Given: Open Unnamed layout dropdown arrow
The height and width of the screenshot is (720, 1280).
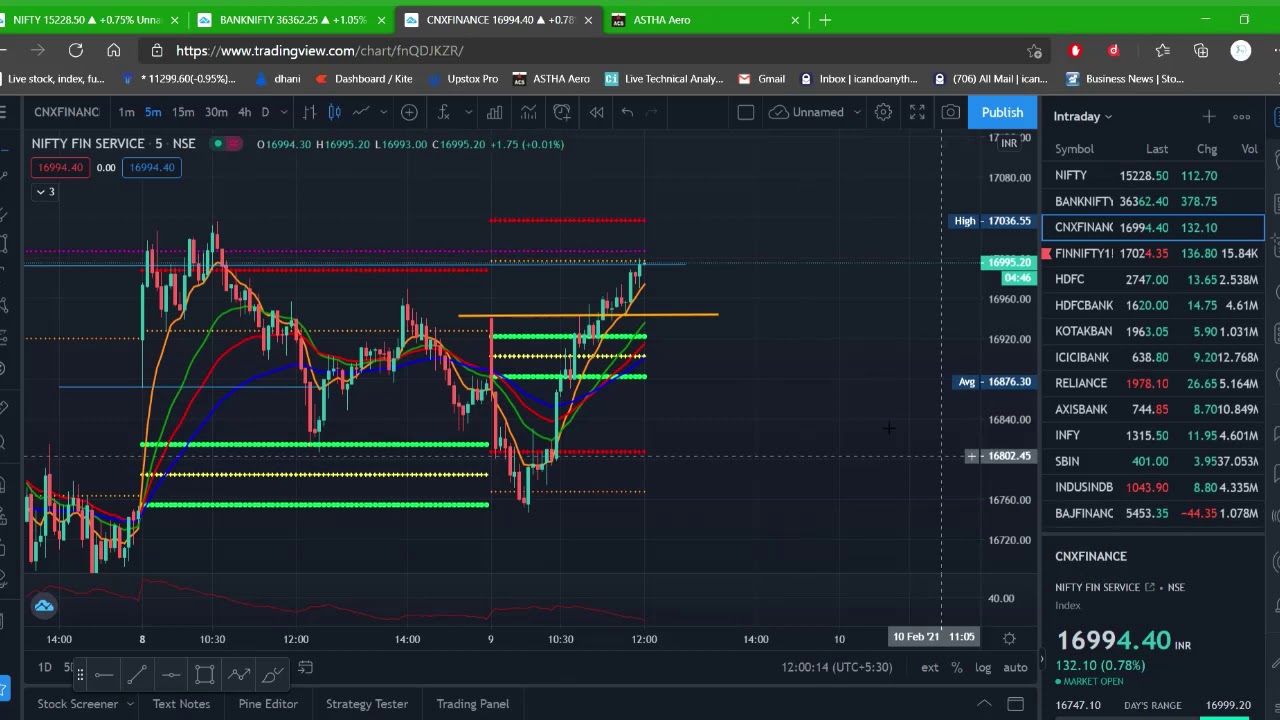Looking at the screenshot, I should pyautogui.click(x=856, y=112).
